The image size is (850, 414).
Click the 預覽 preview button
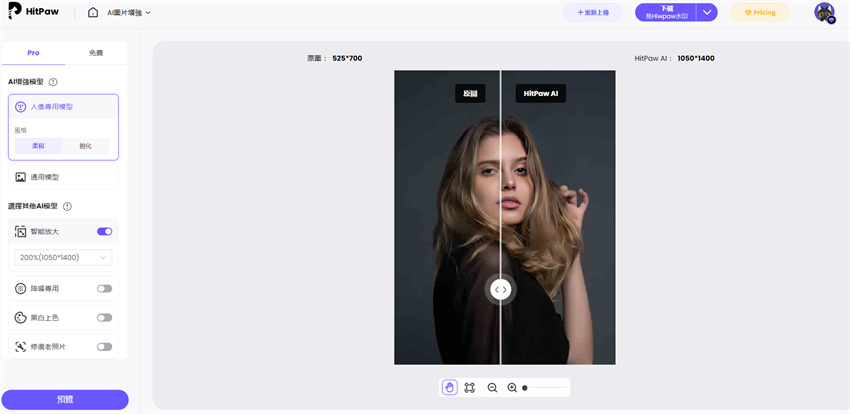[65, 399]
